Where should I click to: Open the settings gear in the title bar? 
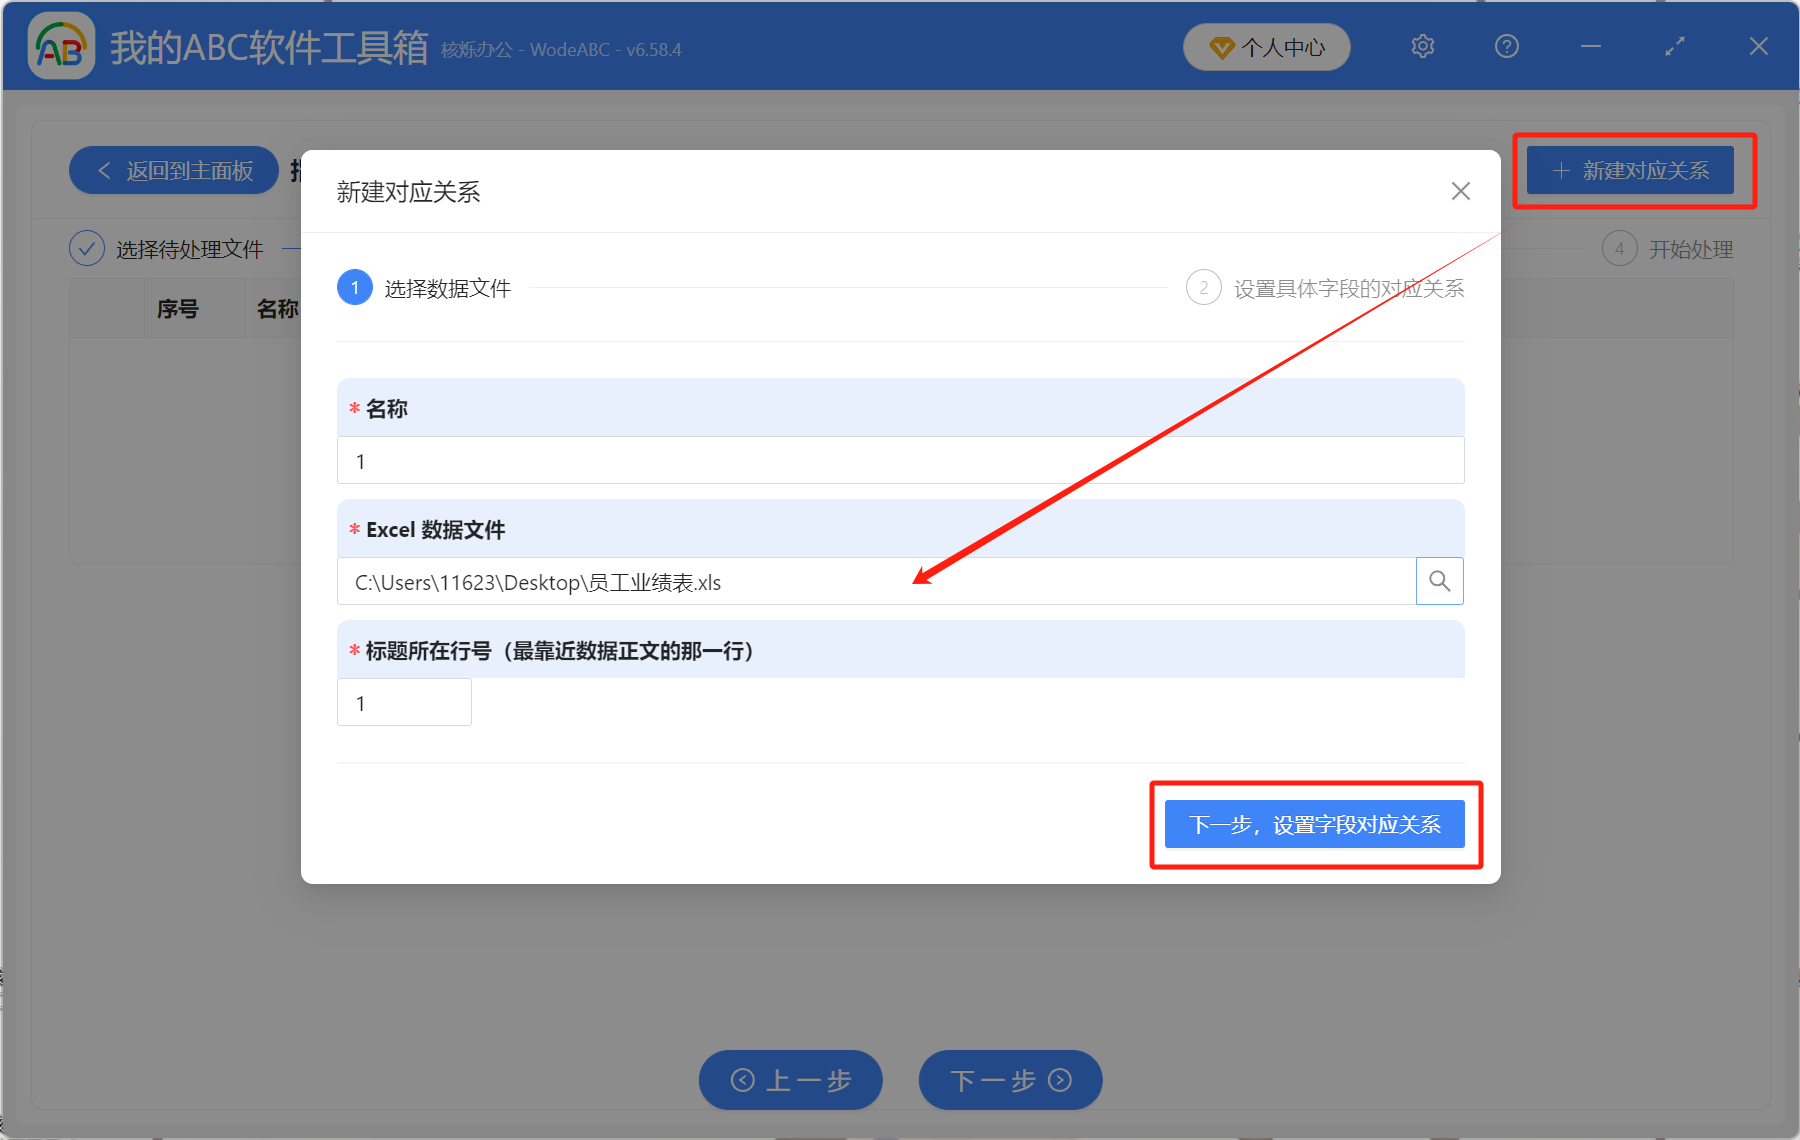[1422, 46]
